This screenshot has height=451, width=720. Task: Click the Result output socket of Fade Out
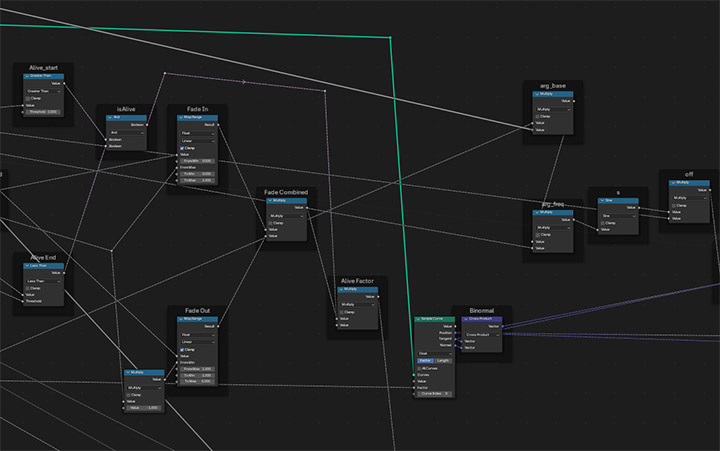point(217,326)
